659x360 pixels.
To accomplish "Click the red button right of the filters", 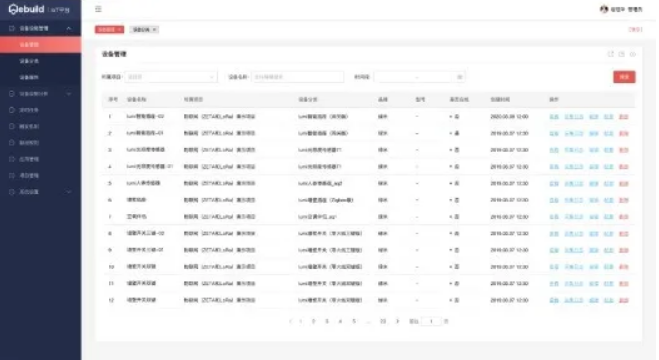I will pos(624,77).
